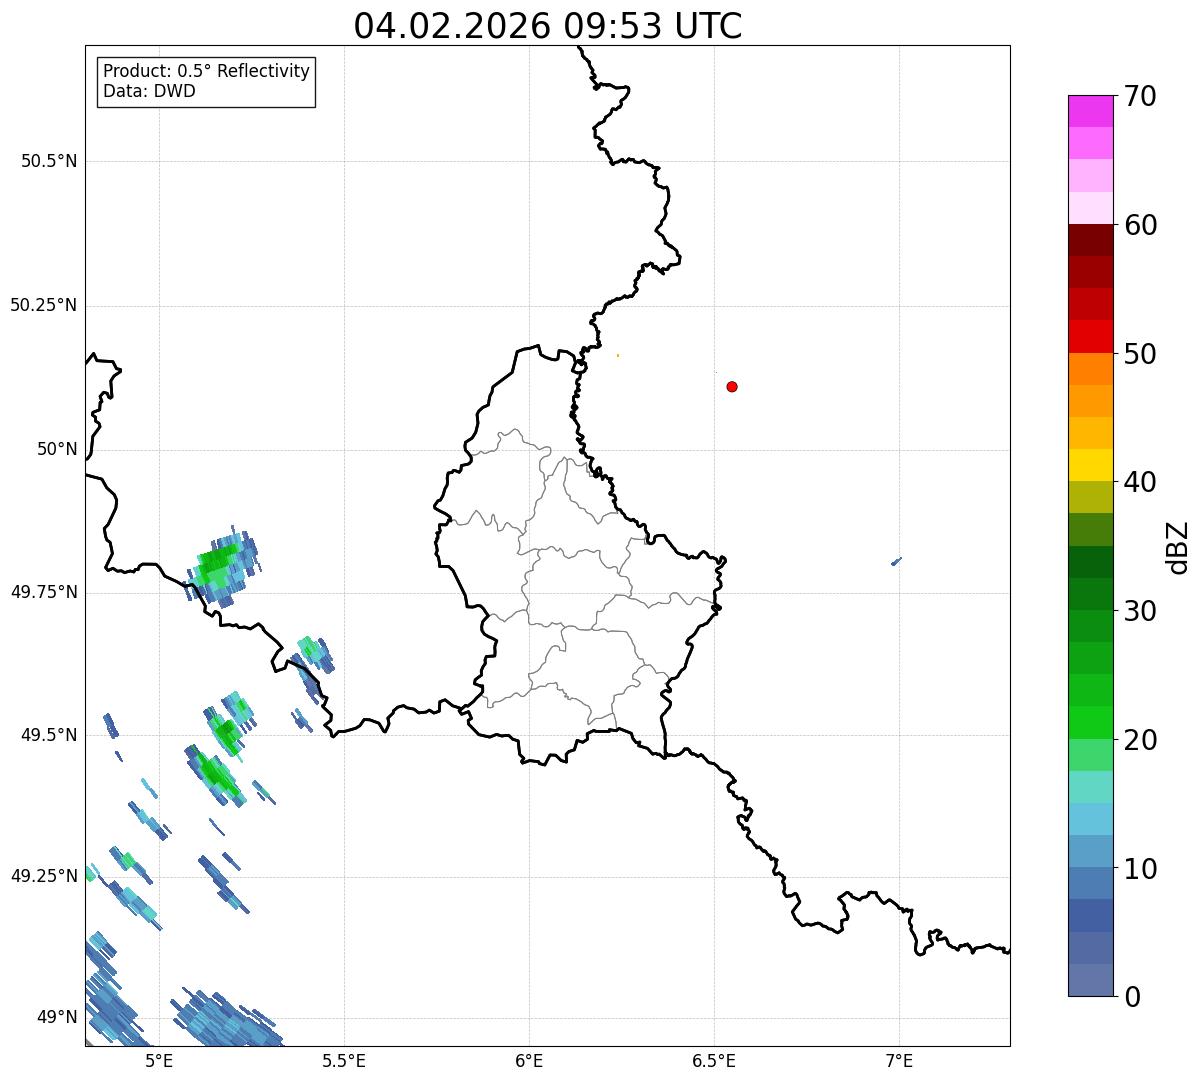The image size is (1202, 1081).
Task: Click the 50.25°N latitude label
Action: 44,305
